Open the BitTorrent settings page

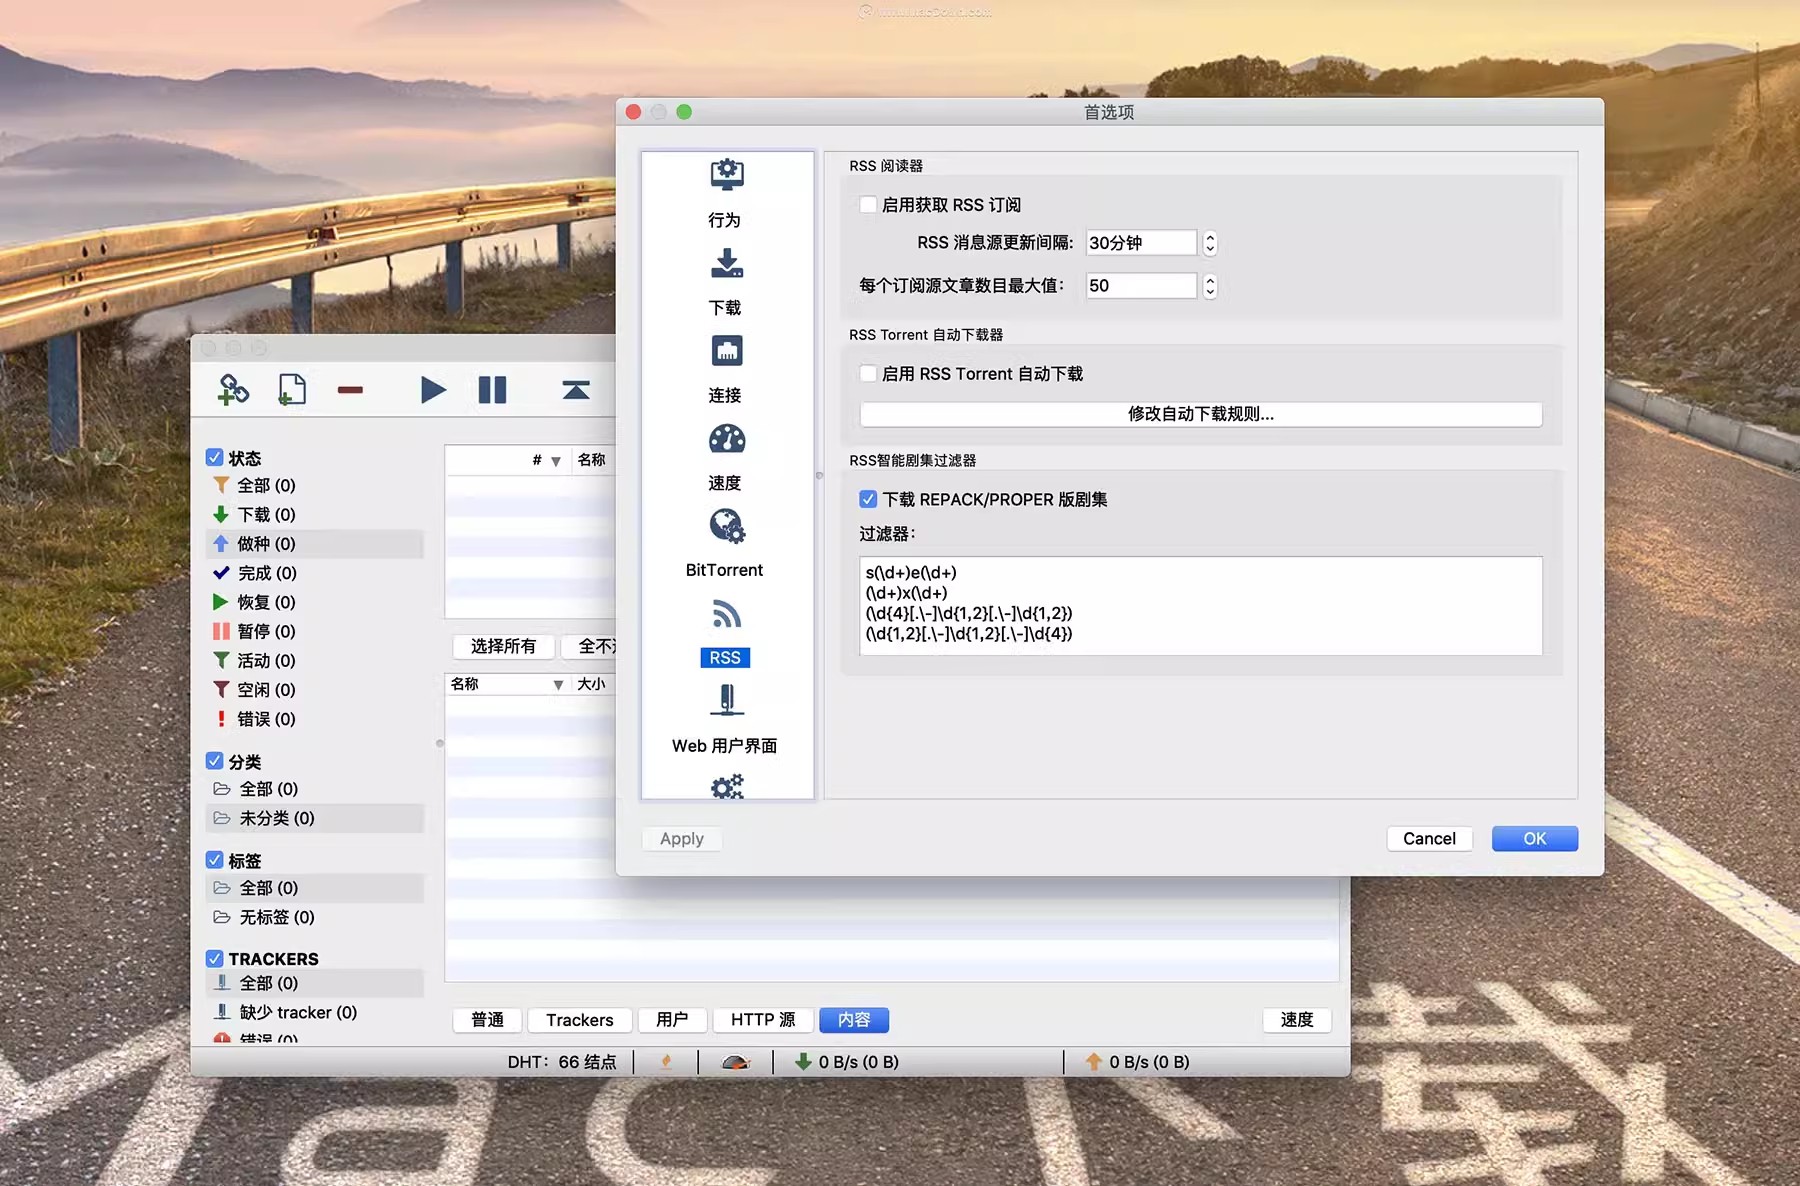[724, 540]
